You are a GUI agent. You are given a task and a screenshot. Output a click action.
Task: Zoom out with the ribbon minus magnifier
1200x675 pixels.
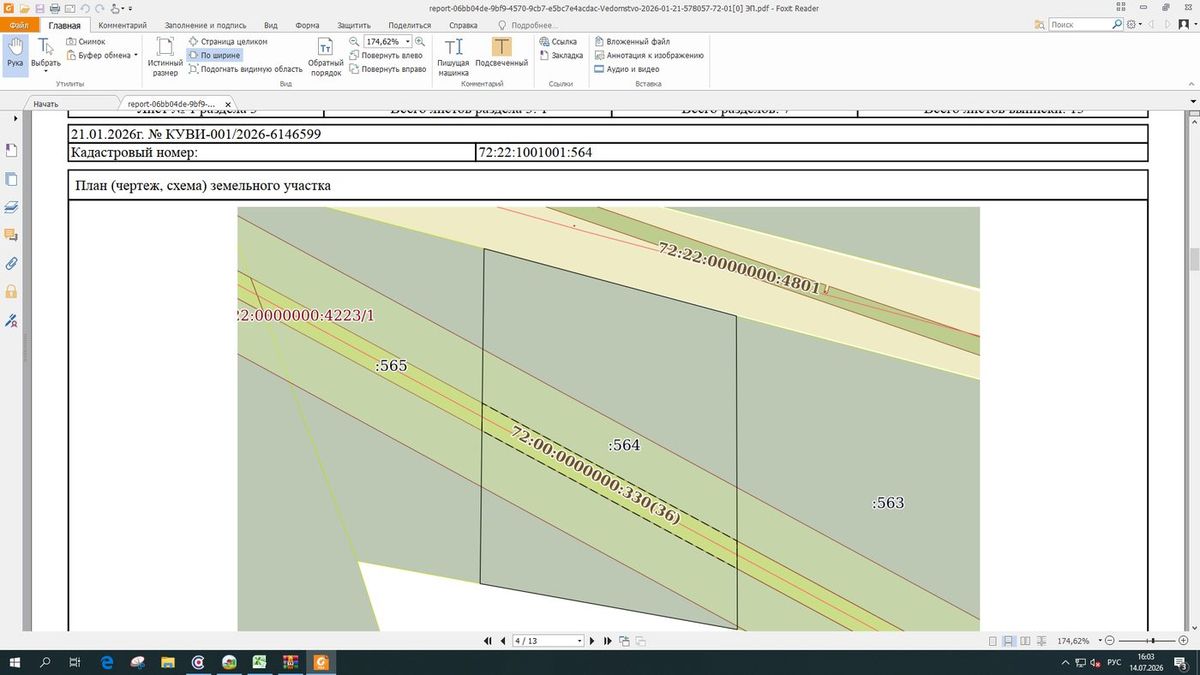pyautogui.click(x=354, y=42)
